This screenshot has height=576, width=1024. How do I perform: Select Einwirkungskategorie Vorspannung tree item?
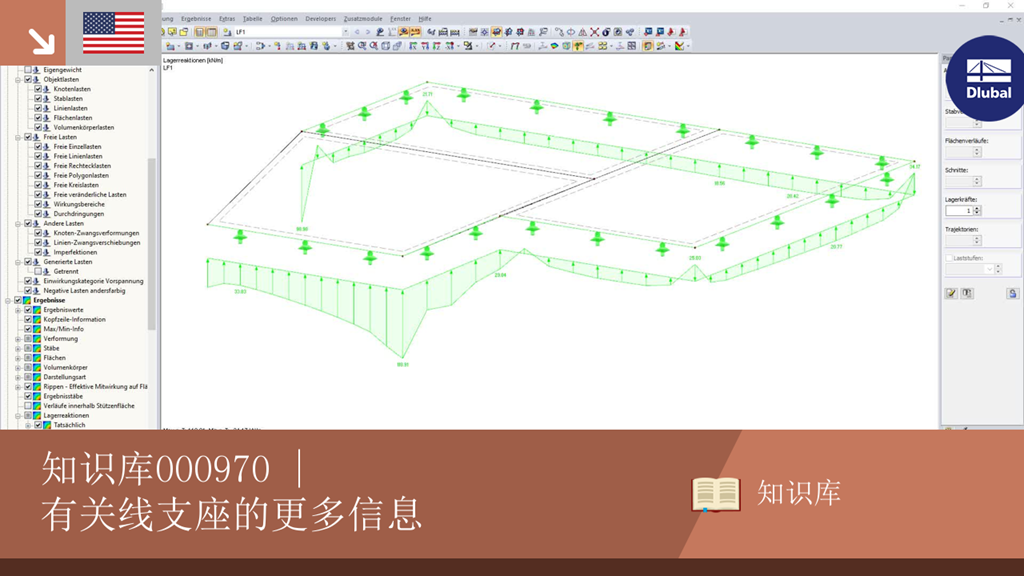93,281
